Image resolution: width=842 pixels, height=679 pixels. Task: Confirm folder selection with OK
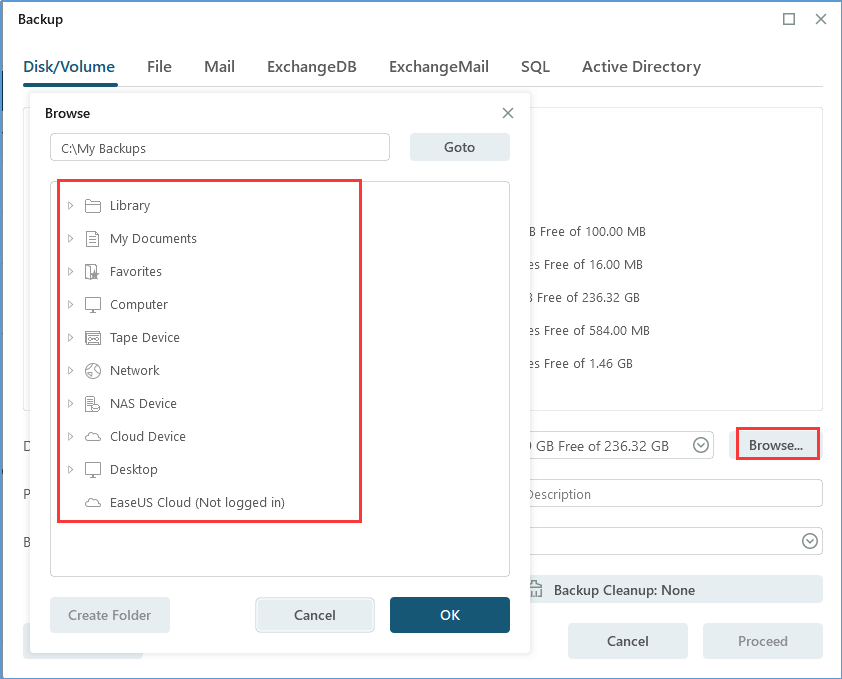tap(449, 615)
